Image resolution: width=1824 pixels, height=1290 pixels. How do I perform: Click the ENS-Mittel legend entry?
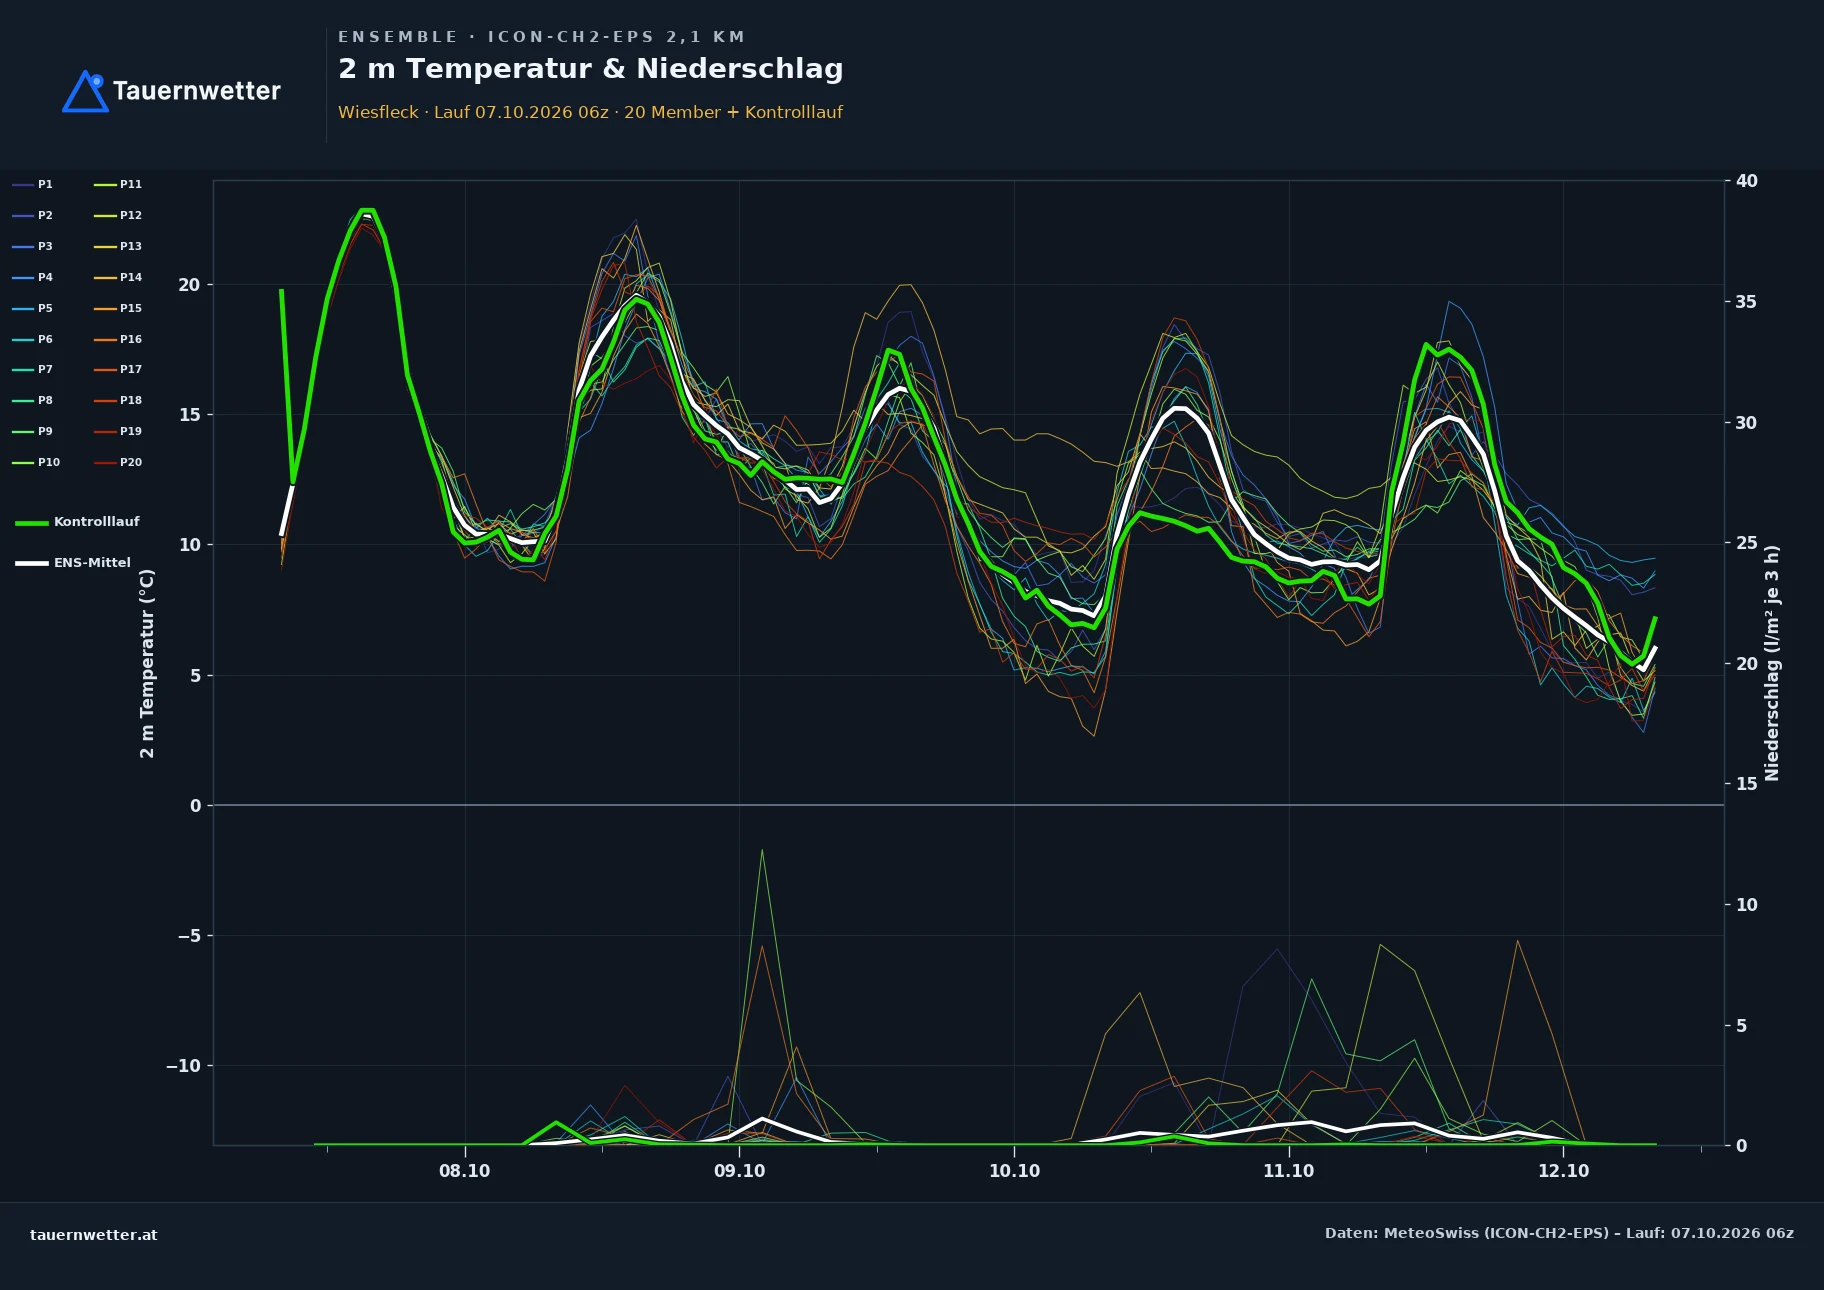(73, 563)
